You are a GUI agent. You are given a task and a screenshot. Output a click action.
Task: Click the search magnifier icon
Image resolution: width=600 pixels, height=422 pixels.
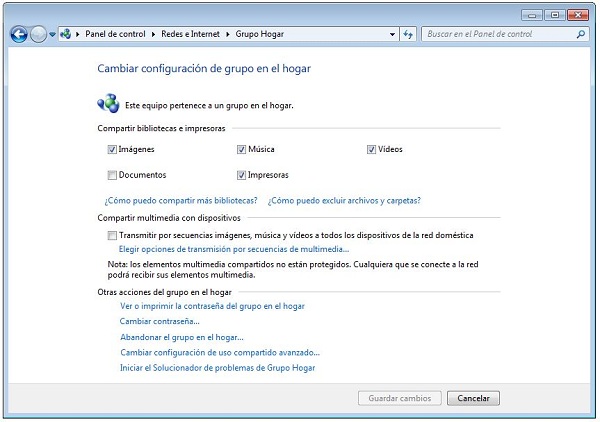(581, 34)
